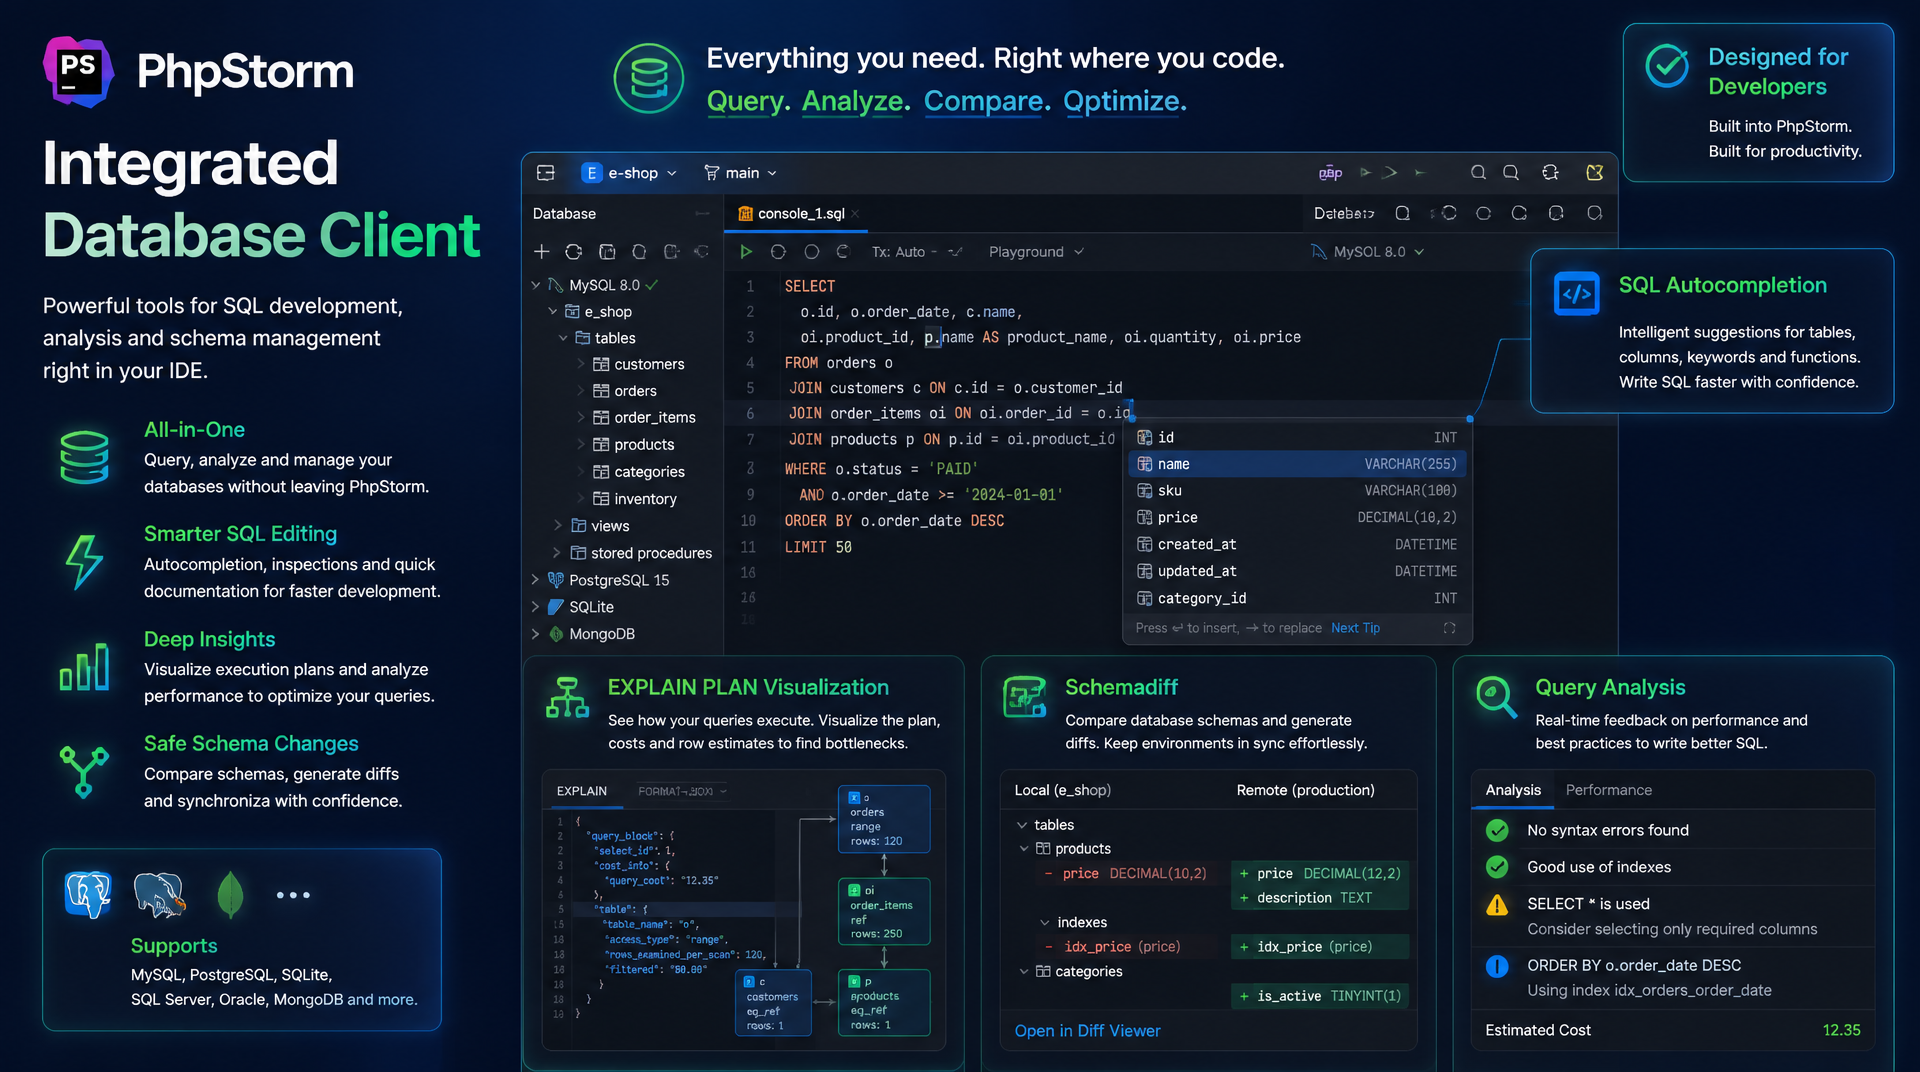Select the name VARCHAR(255) autocomplete suggestion

(x=1297, y=464)
